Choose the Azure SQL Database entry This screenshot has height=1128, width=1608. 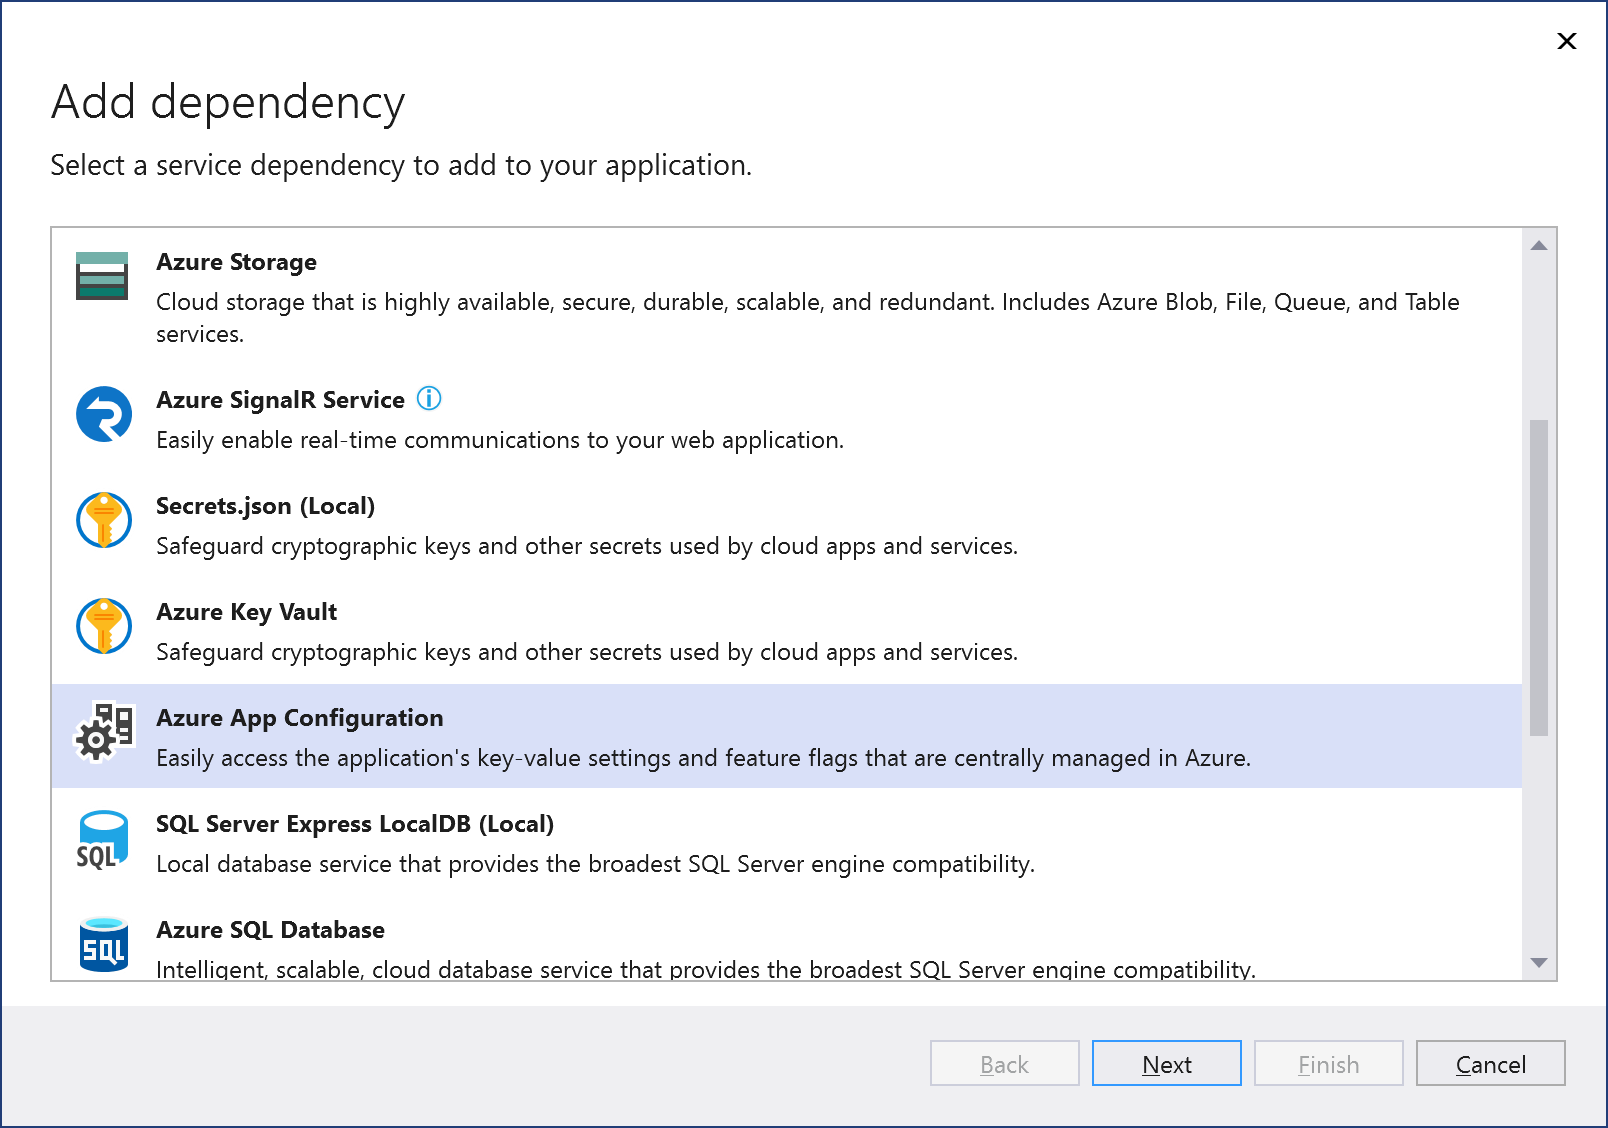pos(270,930)
